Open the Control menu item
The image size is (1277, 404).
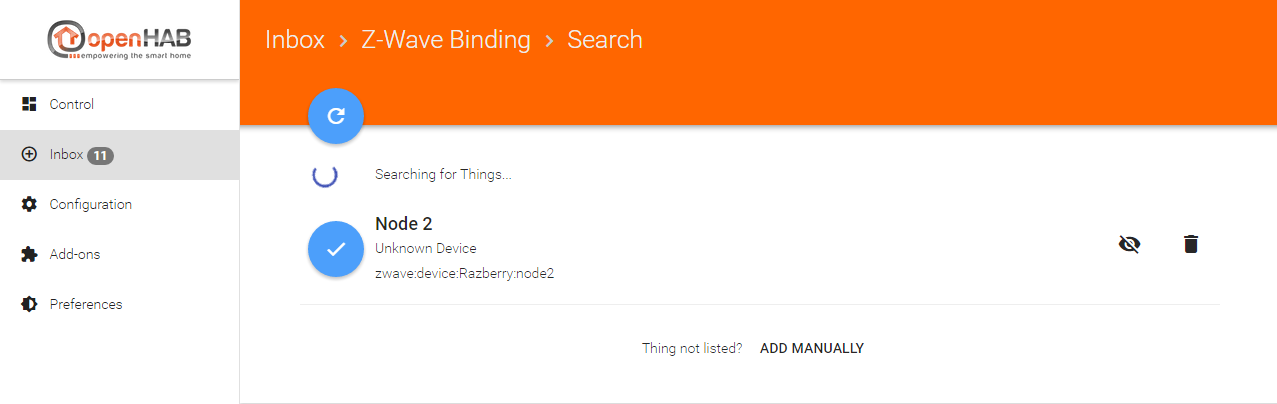pos(72,104)
